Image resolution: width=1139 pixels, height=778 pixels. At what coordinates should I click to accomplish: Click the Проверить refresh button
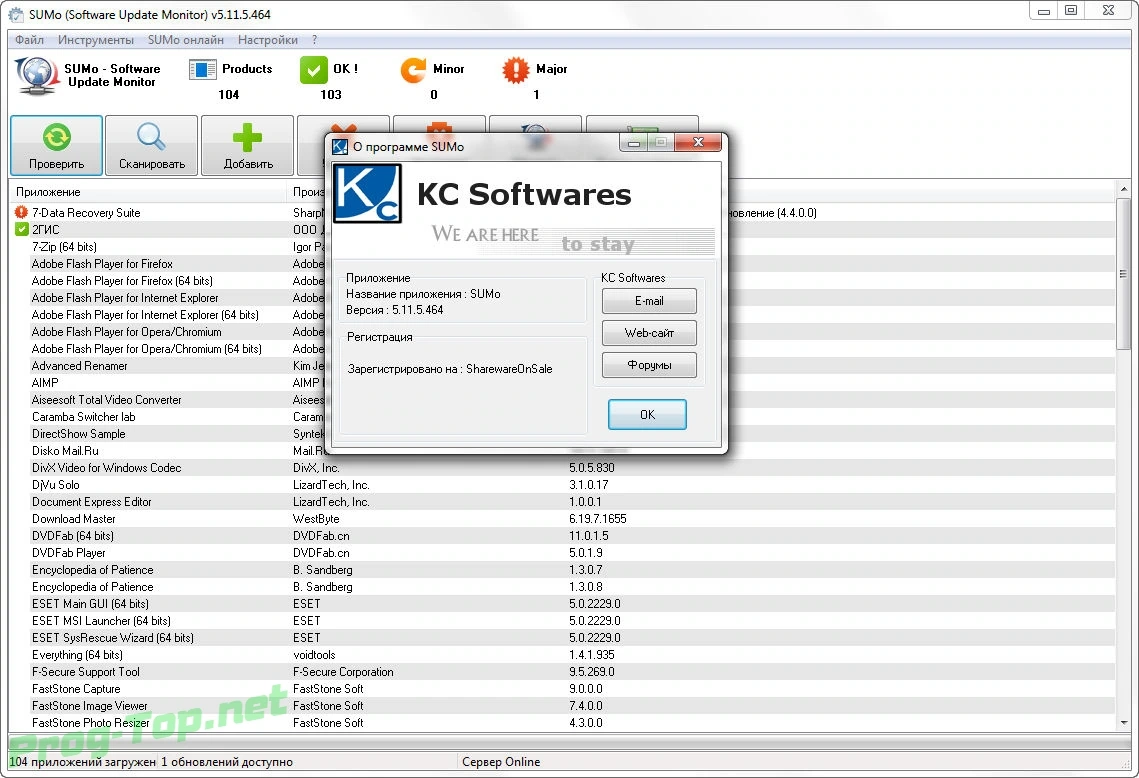(56, 145)
